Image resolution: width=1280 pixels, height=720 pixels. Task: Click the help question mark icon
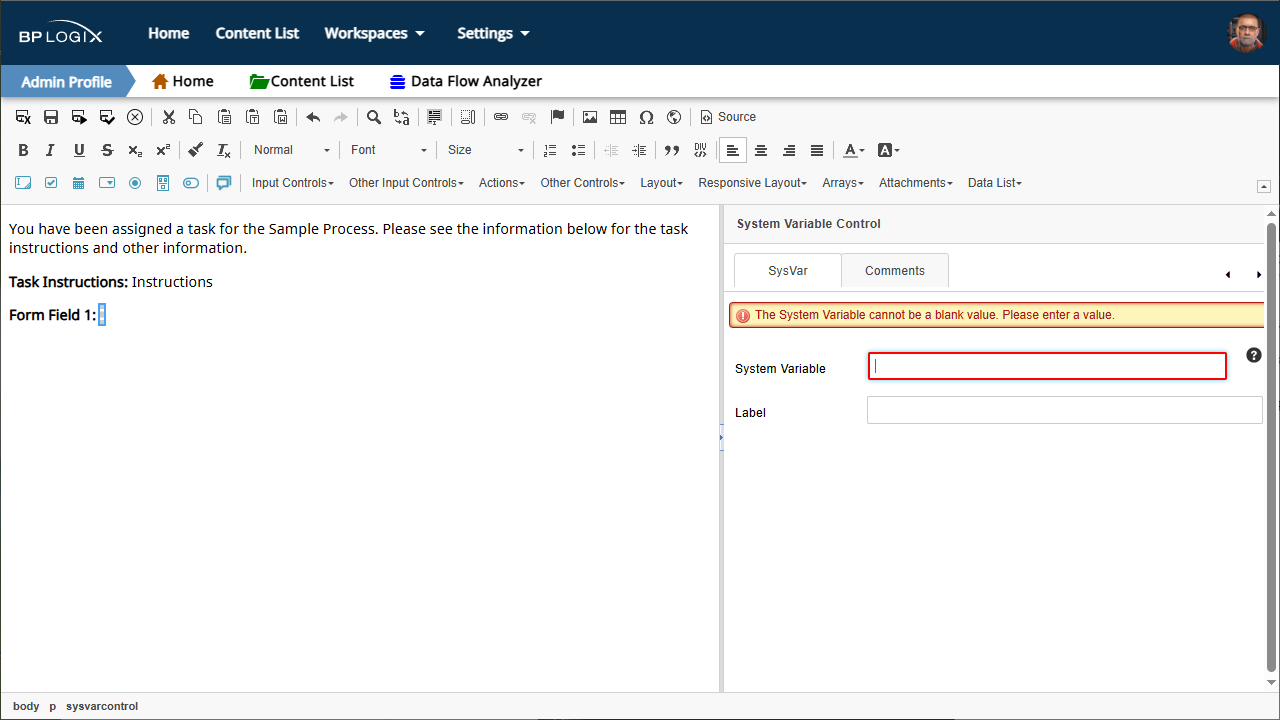pyautogui.click(x=1254, y=355)
